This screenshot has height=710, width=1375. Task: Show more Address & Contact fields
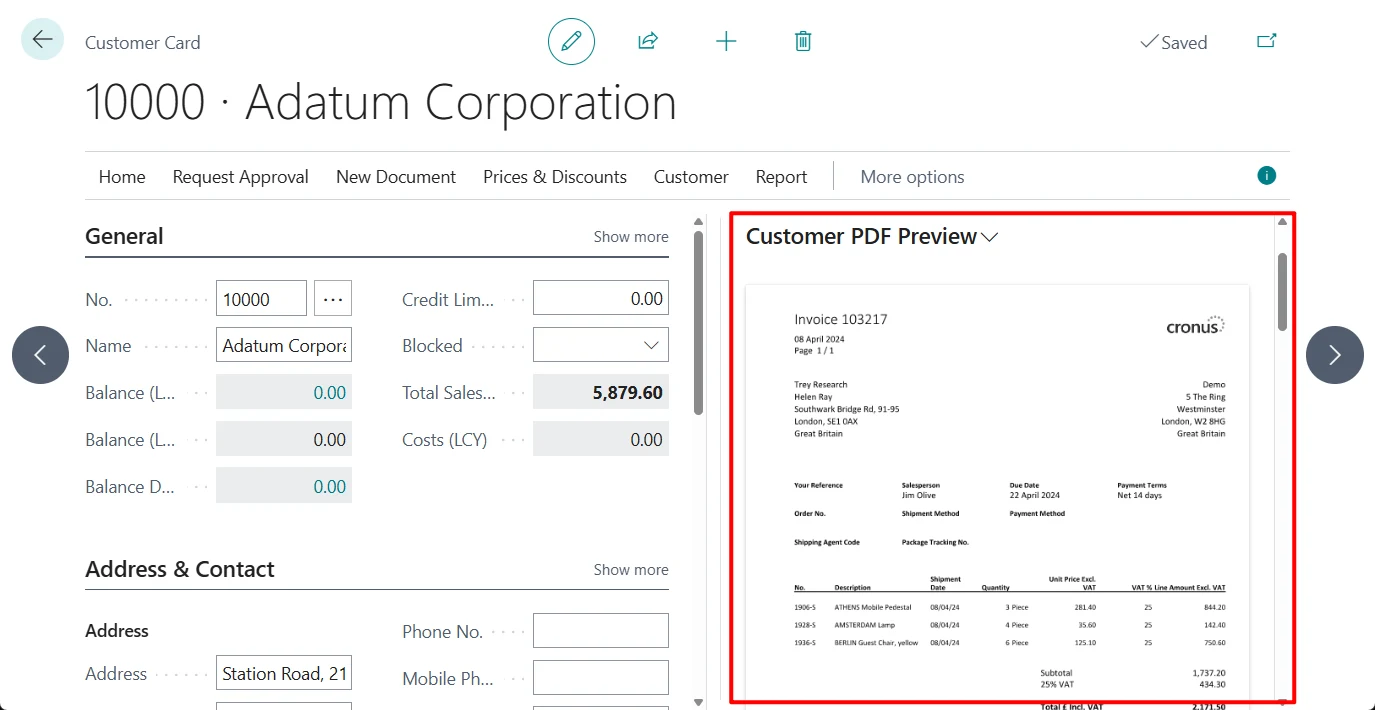pyautogui.click(x=631, y=570)
